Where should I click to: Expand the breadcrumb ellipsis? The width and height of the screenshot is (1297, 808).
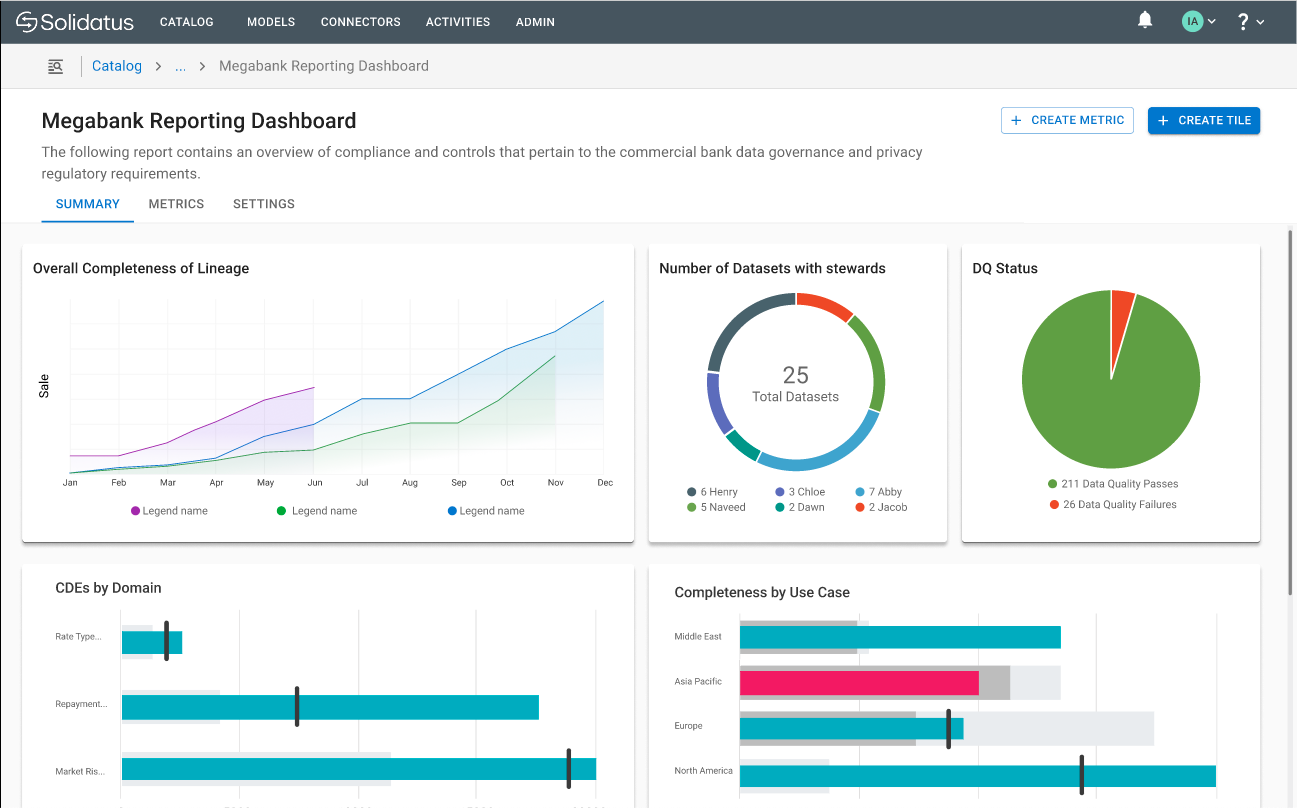point(180,66)
